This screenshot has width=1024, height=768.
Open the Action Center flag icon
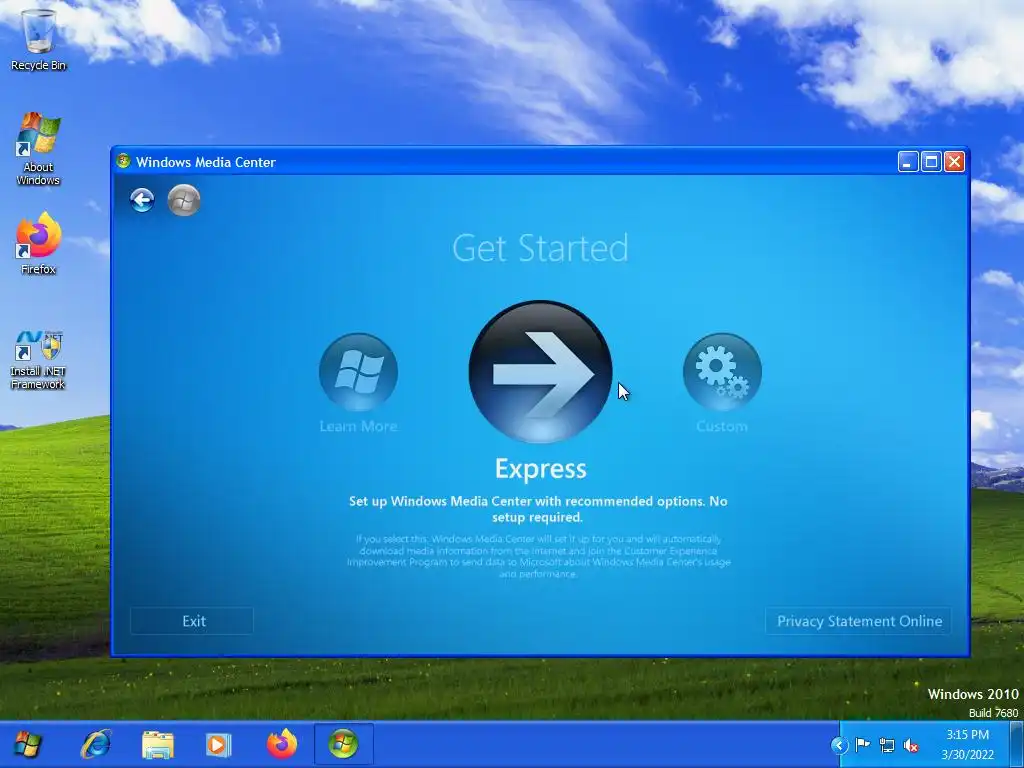click(x=863, y=744)
